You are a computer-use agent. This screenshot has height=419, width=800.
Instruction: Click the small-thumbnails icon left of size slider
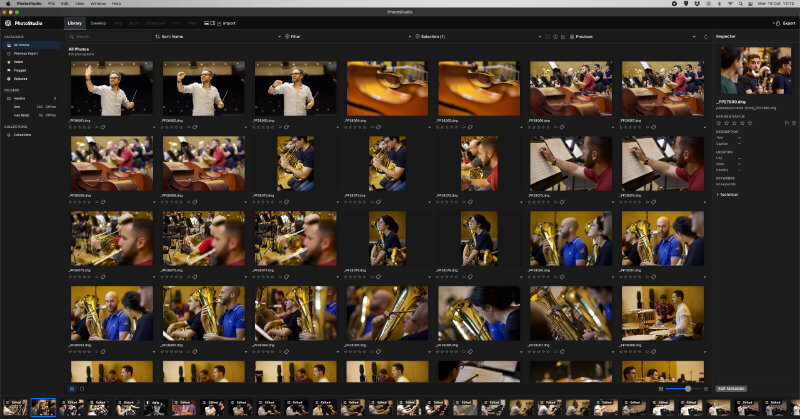[x=661, y=389]
